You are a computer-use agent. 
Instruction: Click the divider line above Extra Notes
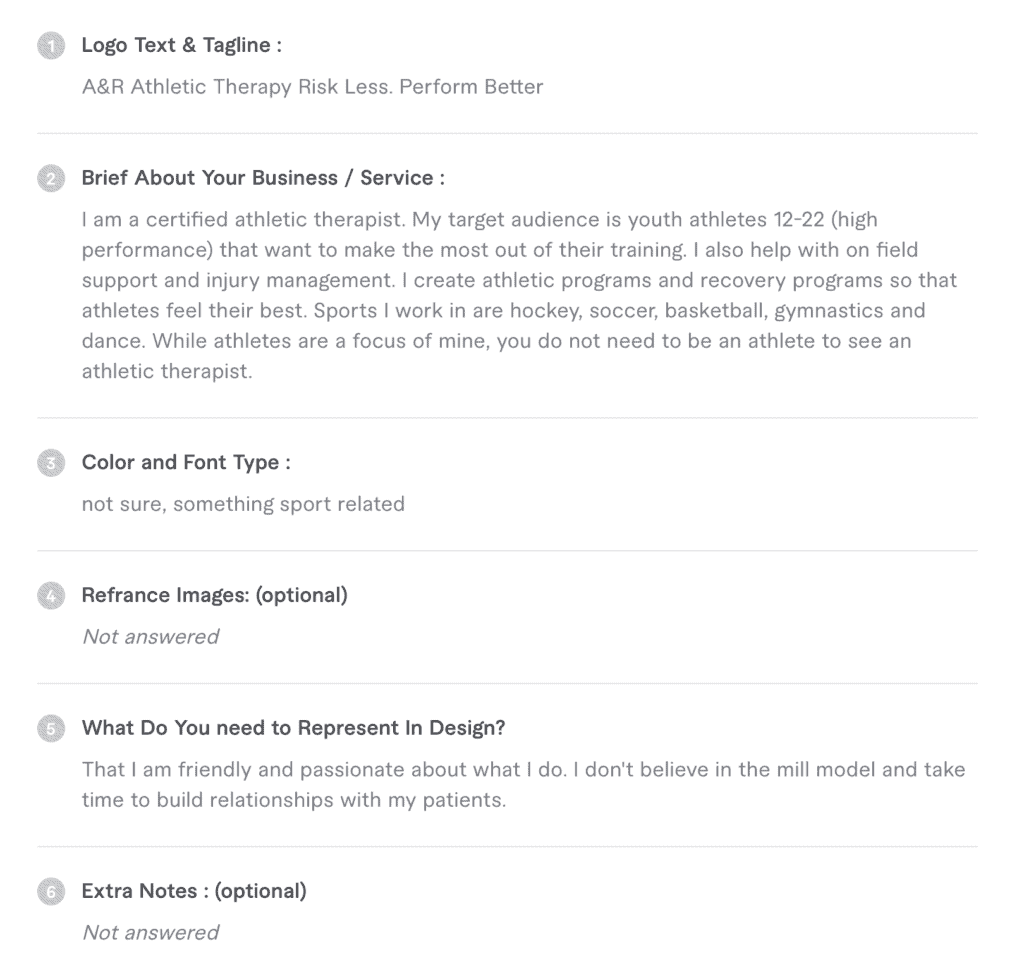pos(507,847)
